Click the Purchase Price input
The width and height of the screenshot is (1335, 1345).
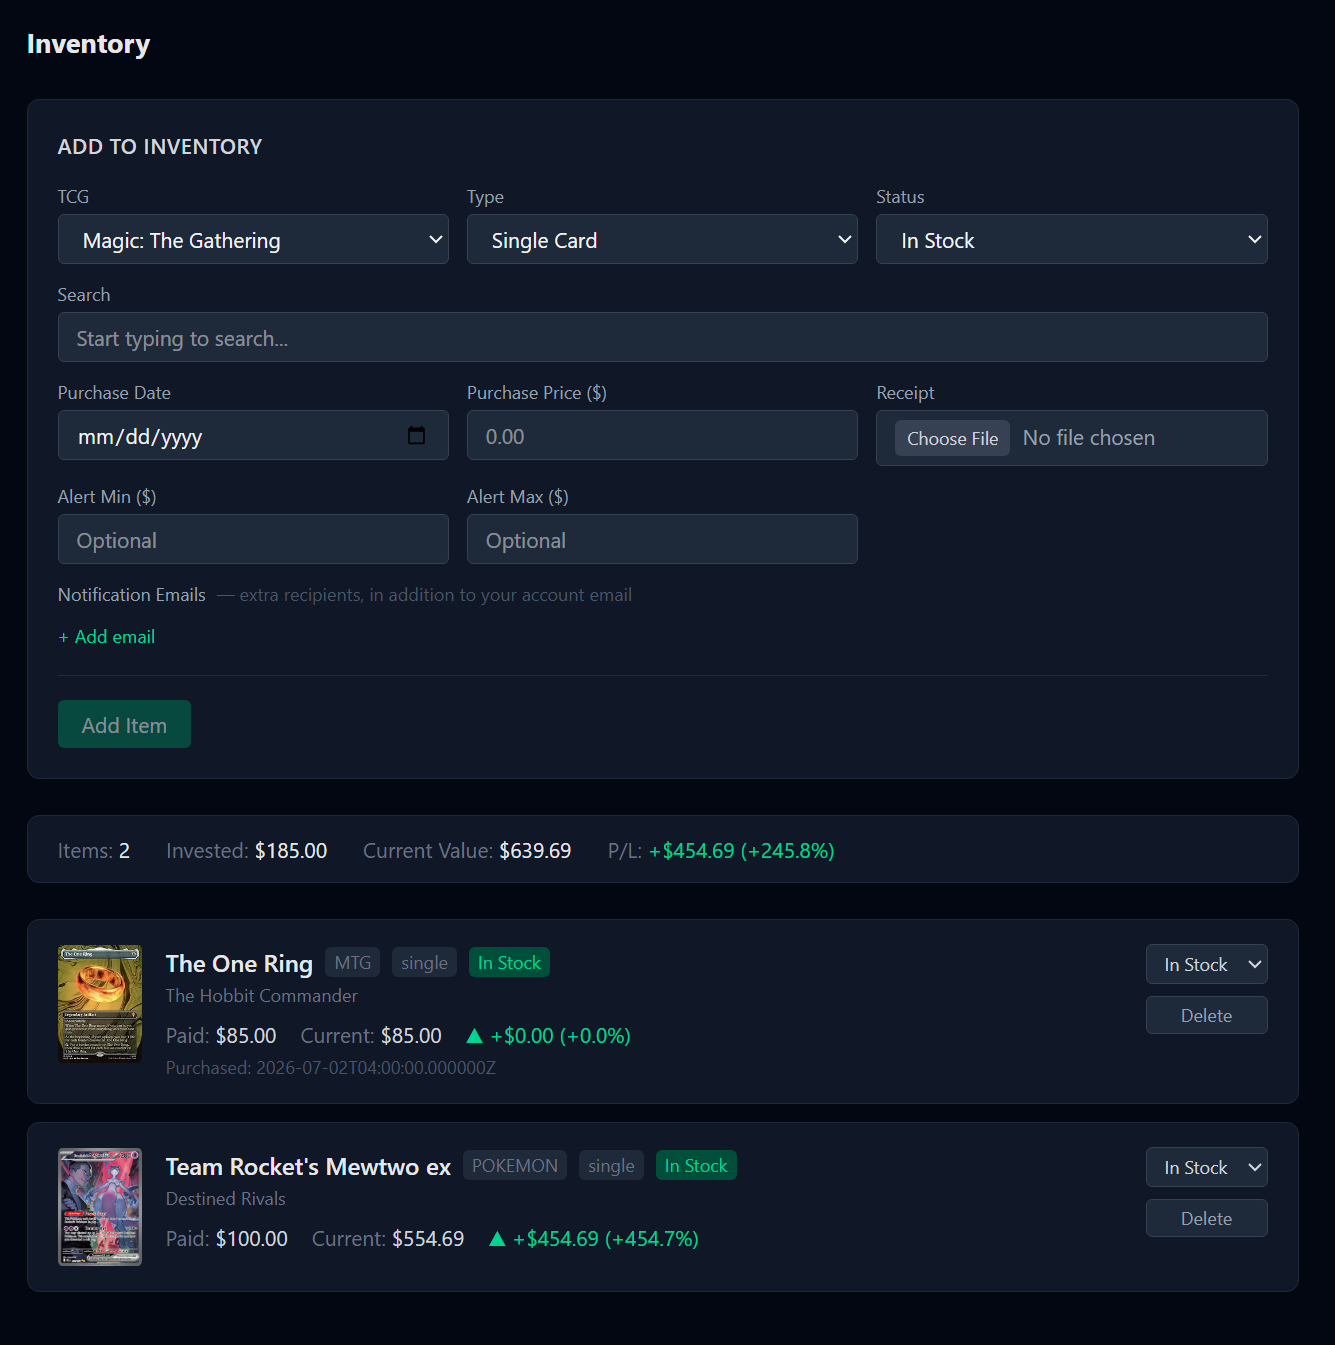pyautogui.click(x=662, y=435)
